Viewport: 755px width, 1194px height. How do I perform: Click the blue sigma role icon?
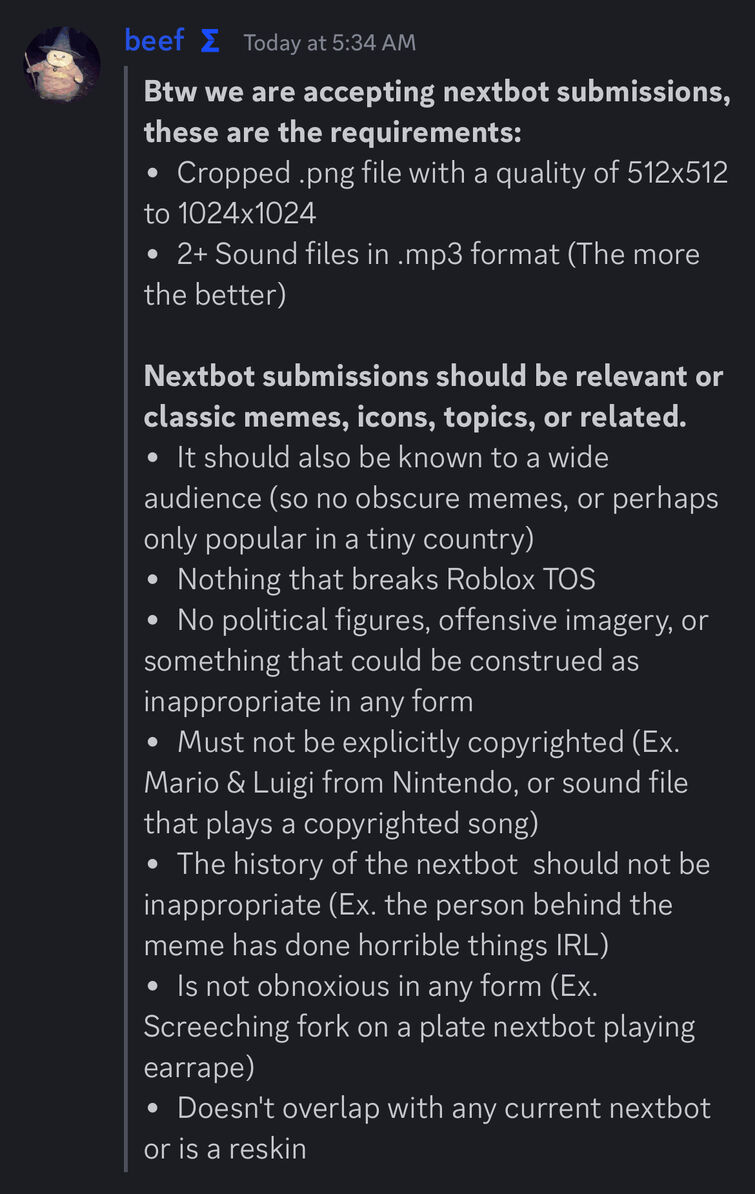(210, 40)
